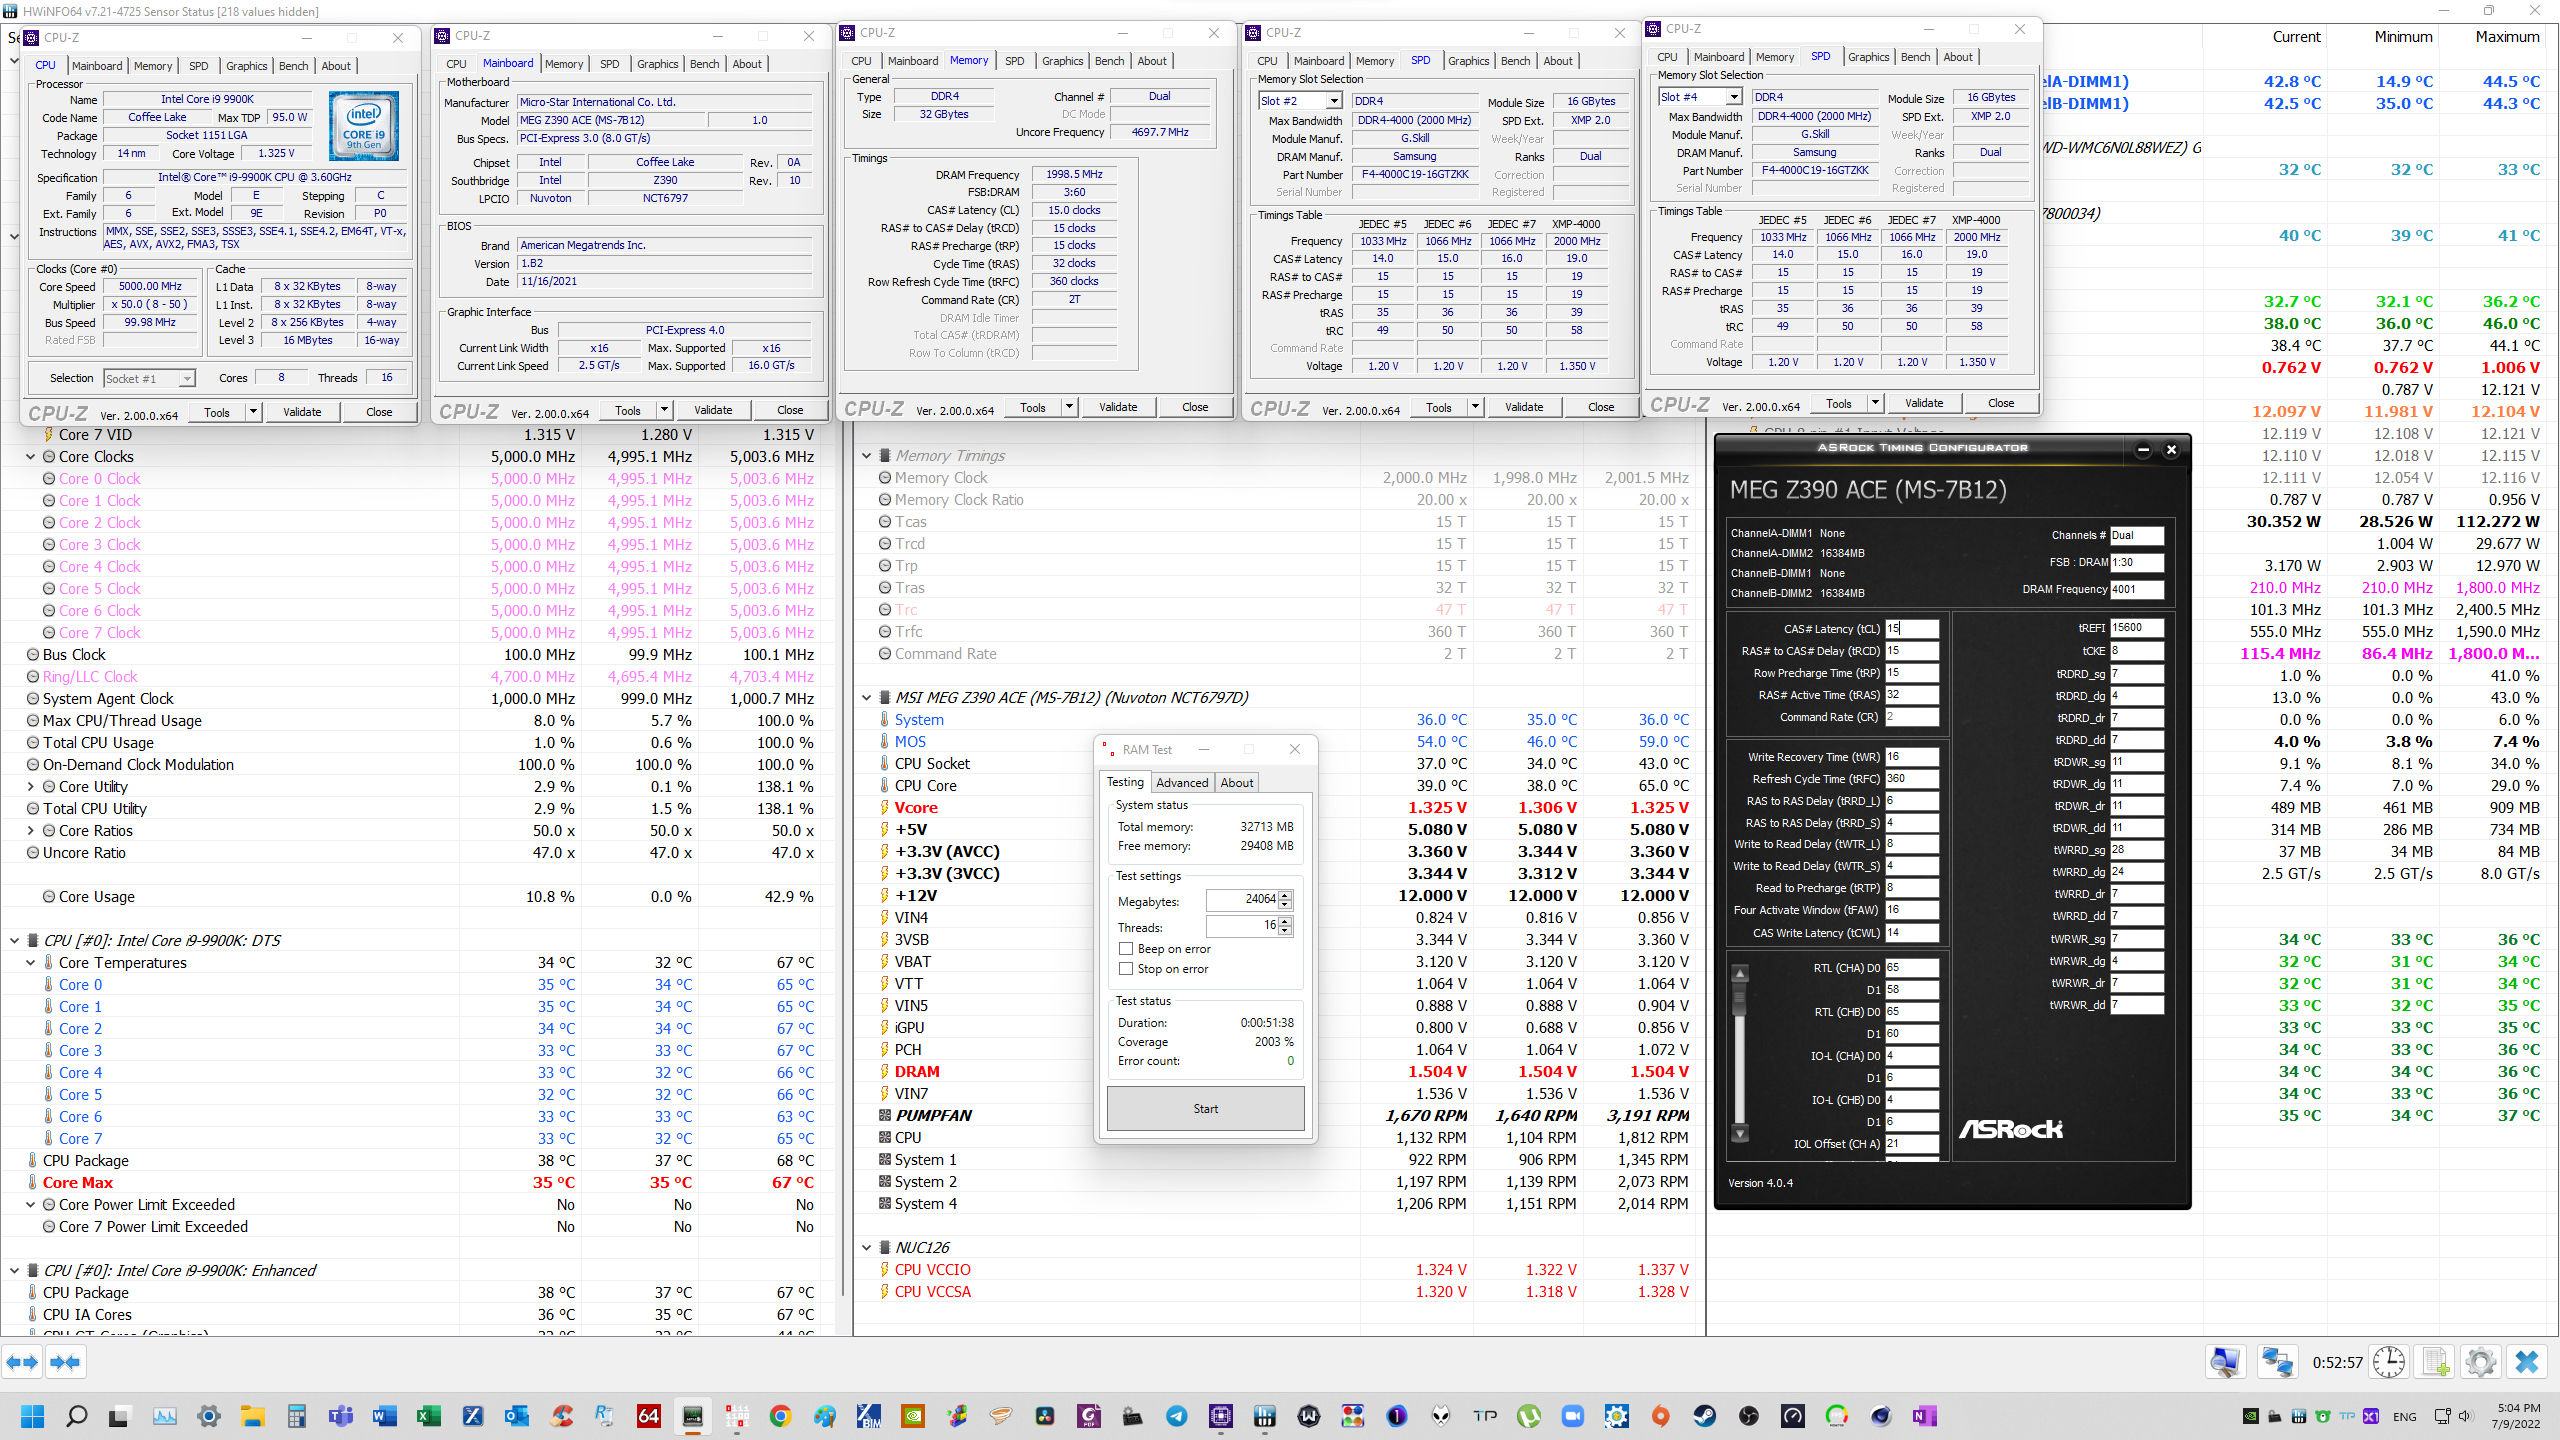Click Close in Mainboard CPU-Z window

[x=790, y=410]
